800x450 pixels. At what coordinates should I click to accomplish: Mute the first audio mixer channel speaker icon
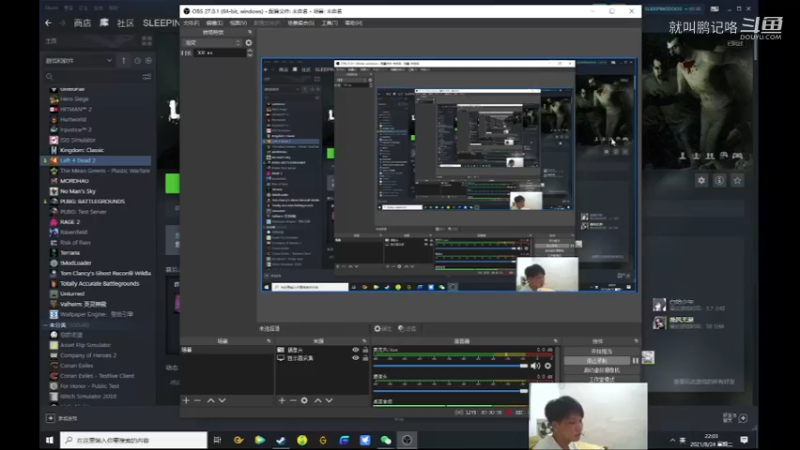(535, 366)
